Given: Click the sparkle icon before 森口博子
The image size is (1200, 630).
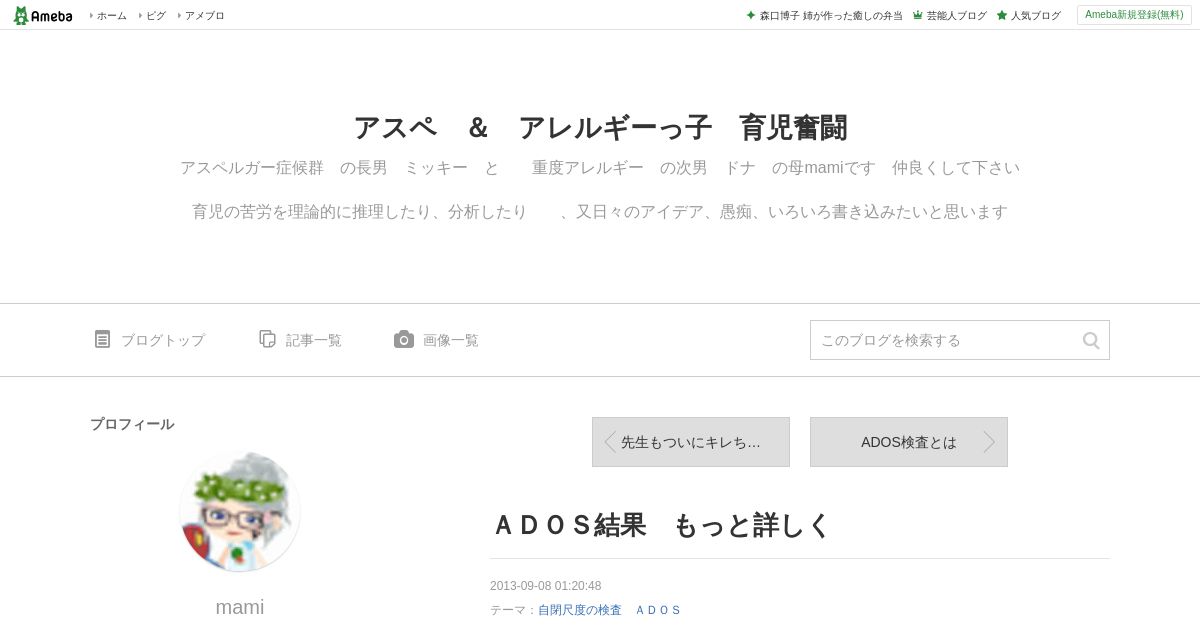Looking at the screenshot, I should (x=751, y=15).
